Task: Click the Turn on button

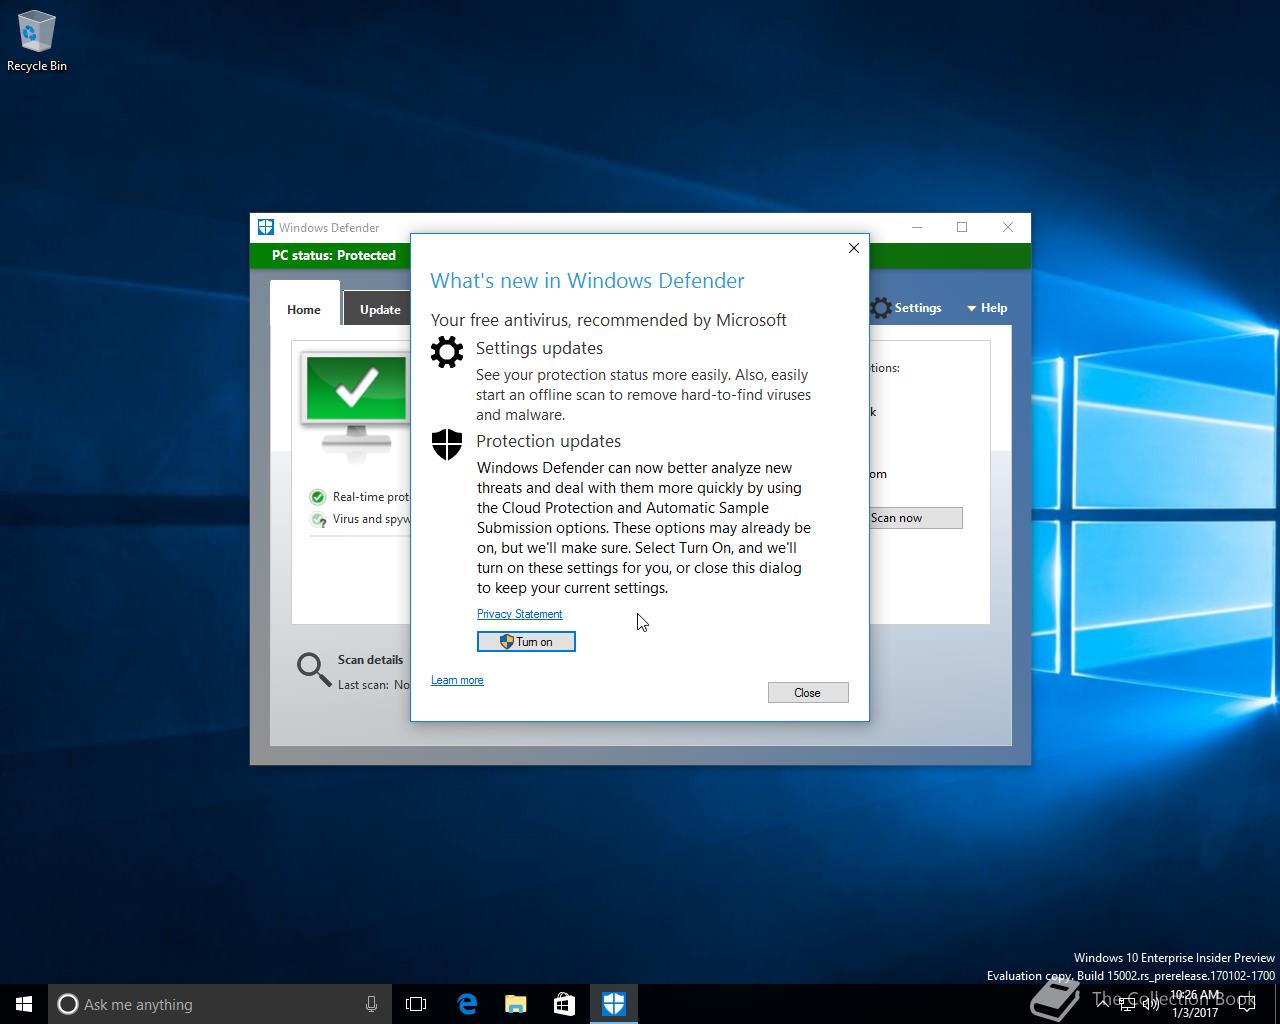Action: tap(526, 642)
